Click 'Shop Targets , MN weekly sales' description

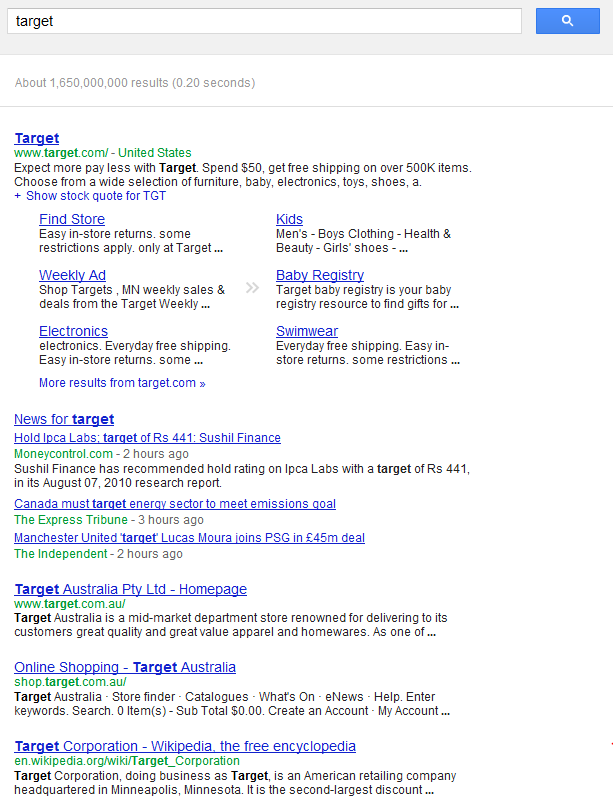(132, 297)
